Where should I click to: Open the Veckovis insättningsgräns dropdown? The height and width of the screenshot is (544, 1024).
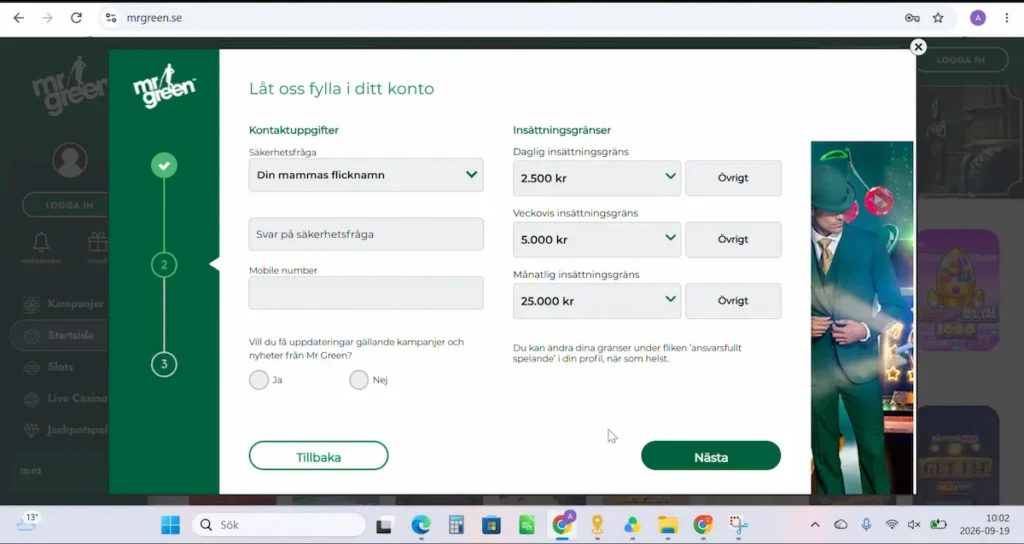coord(597,239)
